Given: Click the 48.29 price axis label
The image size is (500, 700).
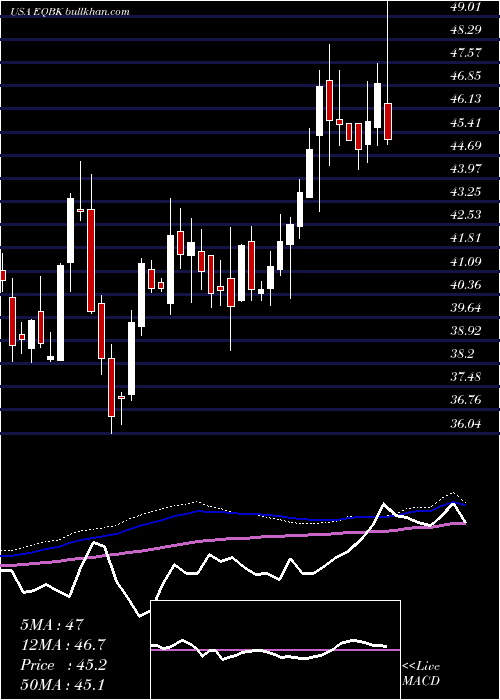Looking at the screenshot, I should (x=467, y=30).
